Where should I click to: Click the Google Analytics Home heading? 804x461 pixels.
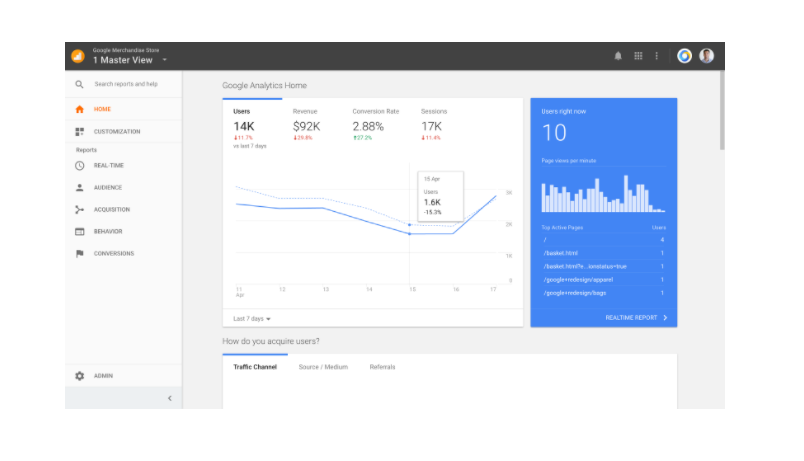click(x=265, y=86)
